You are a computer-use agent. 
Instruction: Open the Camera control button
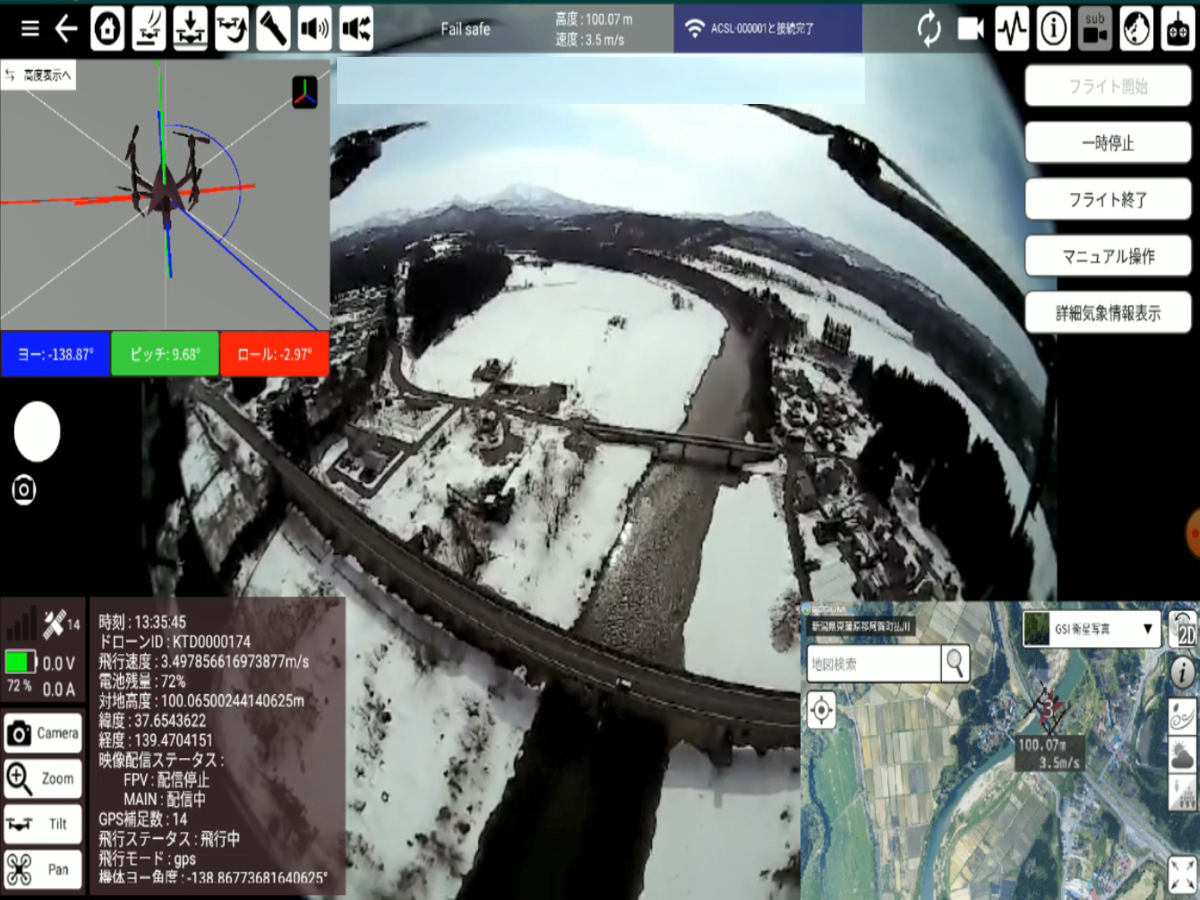(43, 733)
